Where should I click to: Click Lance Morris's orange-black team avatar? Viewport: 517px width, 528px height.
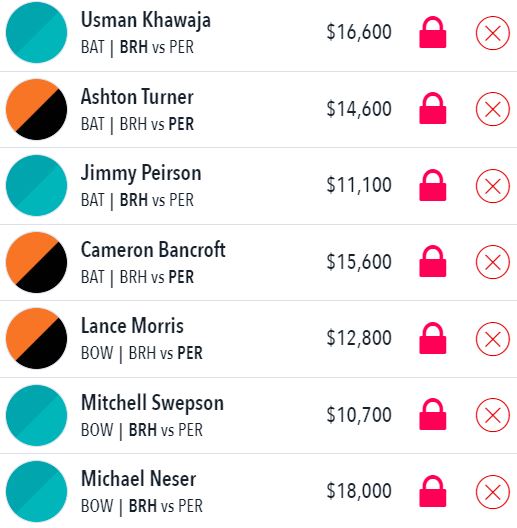(36, 338)
